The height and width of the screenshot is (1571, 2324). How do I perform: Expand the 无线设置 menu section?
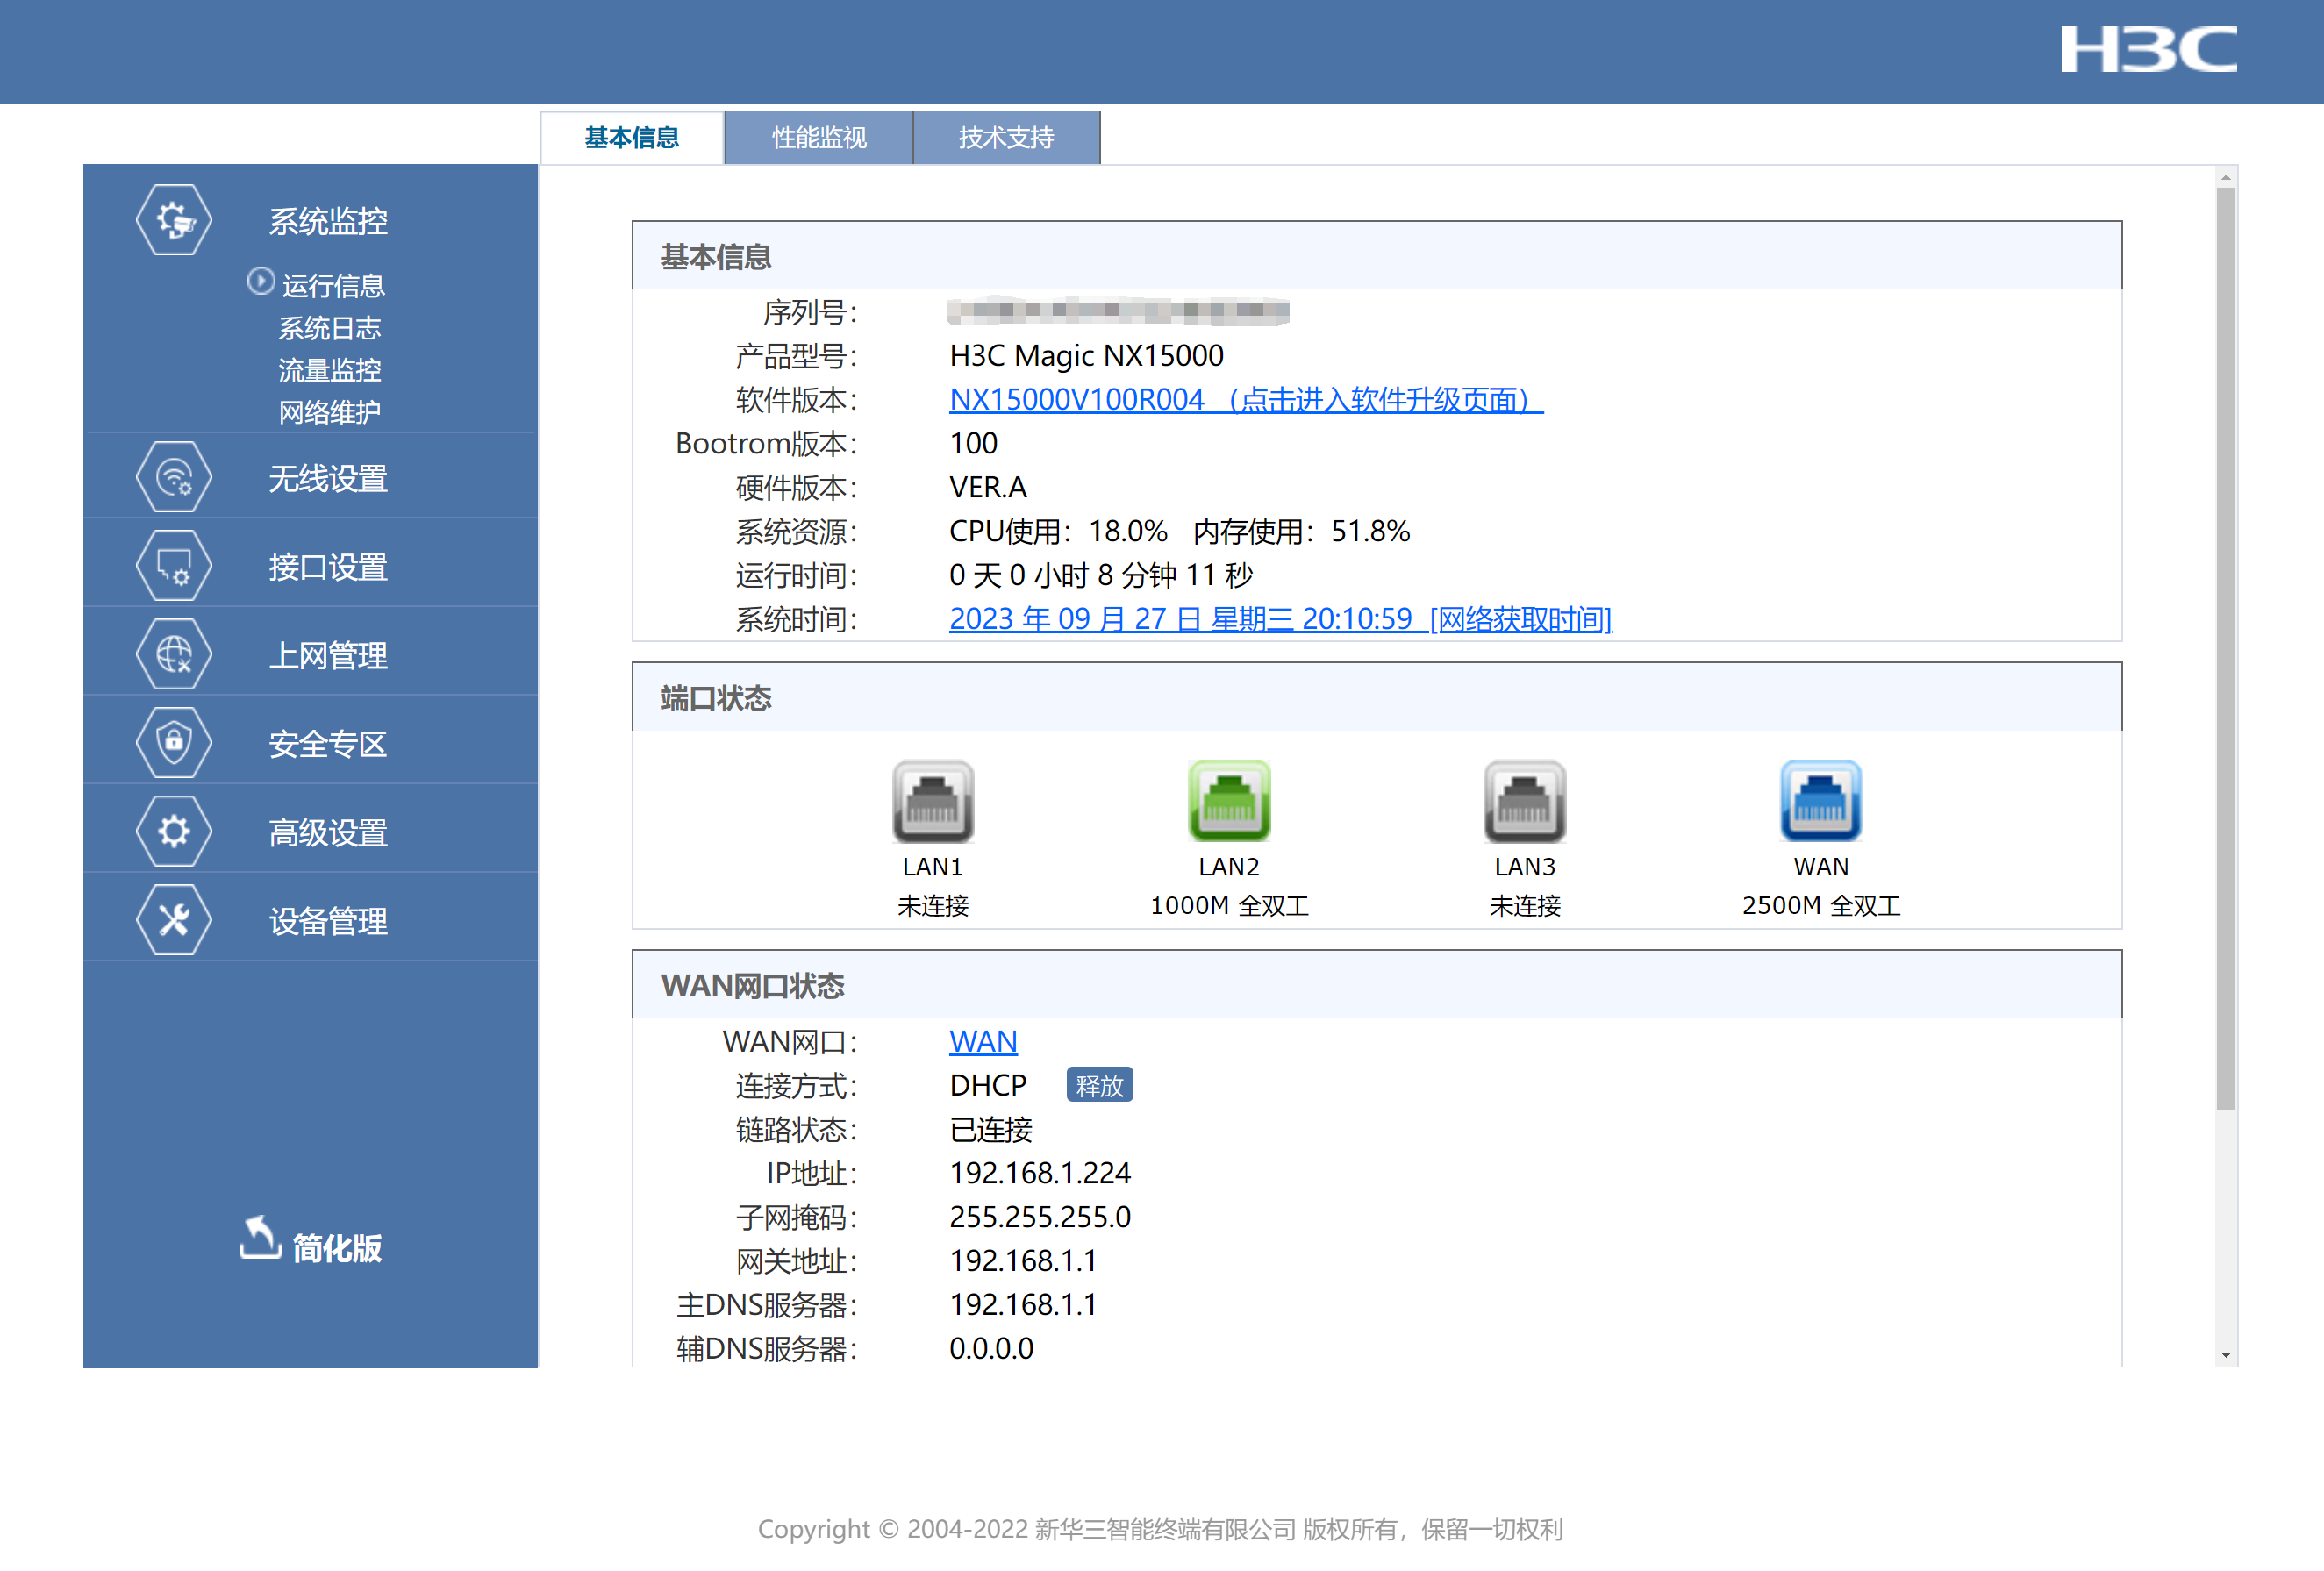point(328,478)
